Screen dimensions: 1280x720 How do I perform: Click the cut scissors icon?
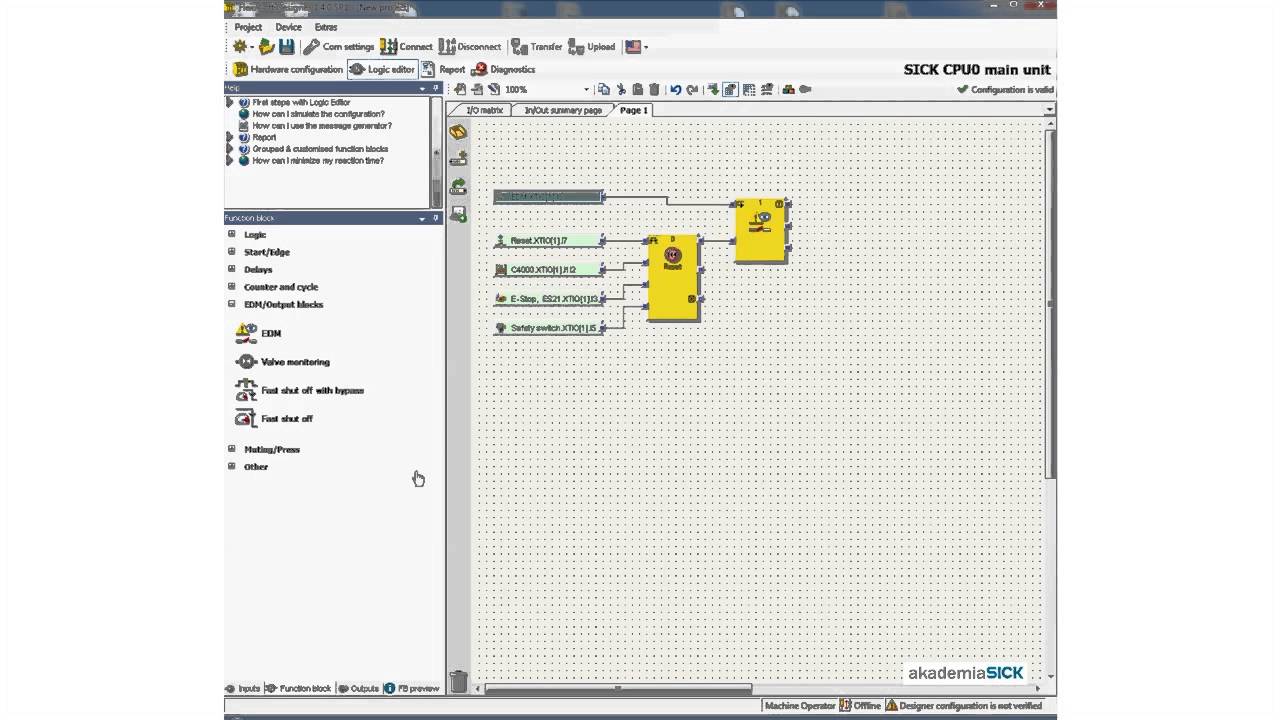[621, 89]
